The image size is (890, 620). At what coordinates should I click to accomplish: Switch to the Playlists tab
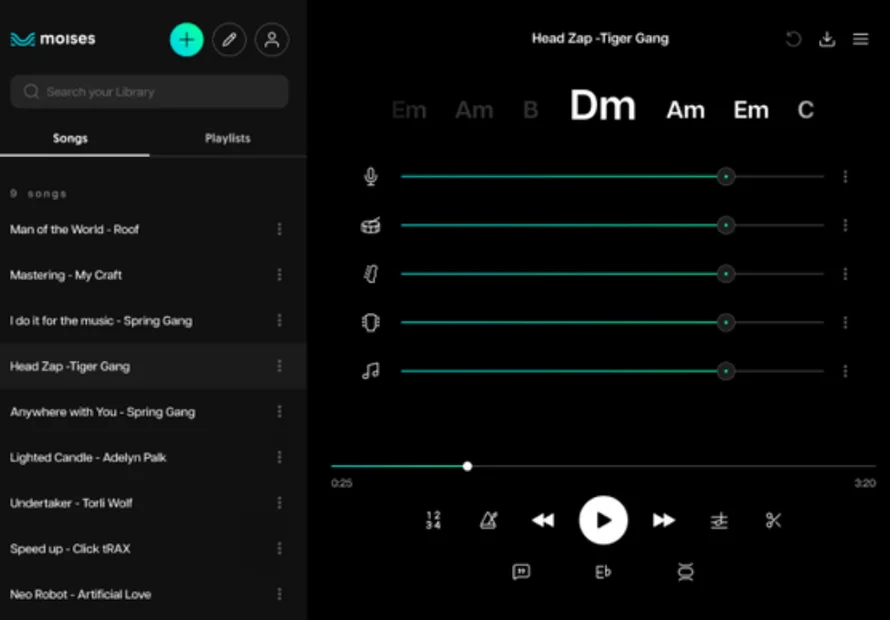[227, 138]
